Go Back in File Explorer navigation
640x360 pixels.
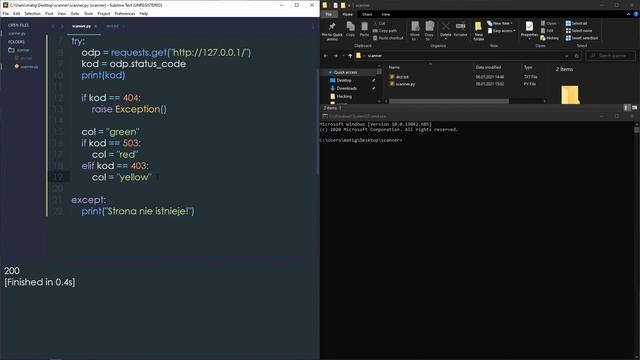click(326, 56)
